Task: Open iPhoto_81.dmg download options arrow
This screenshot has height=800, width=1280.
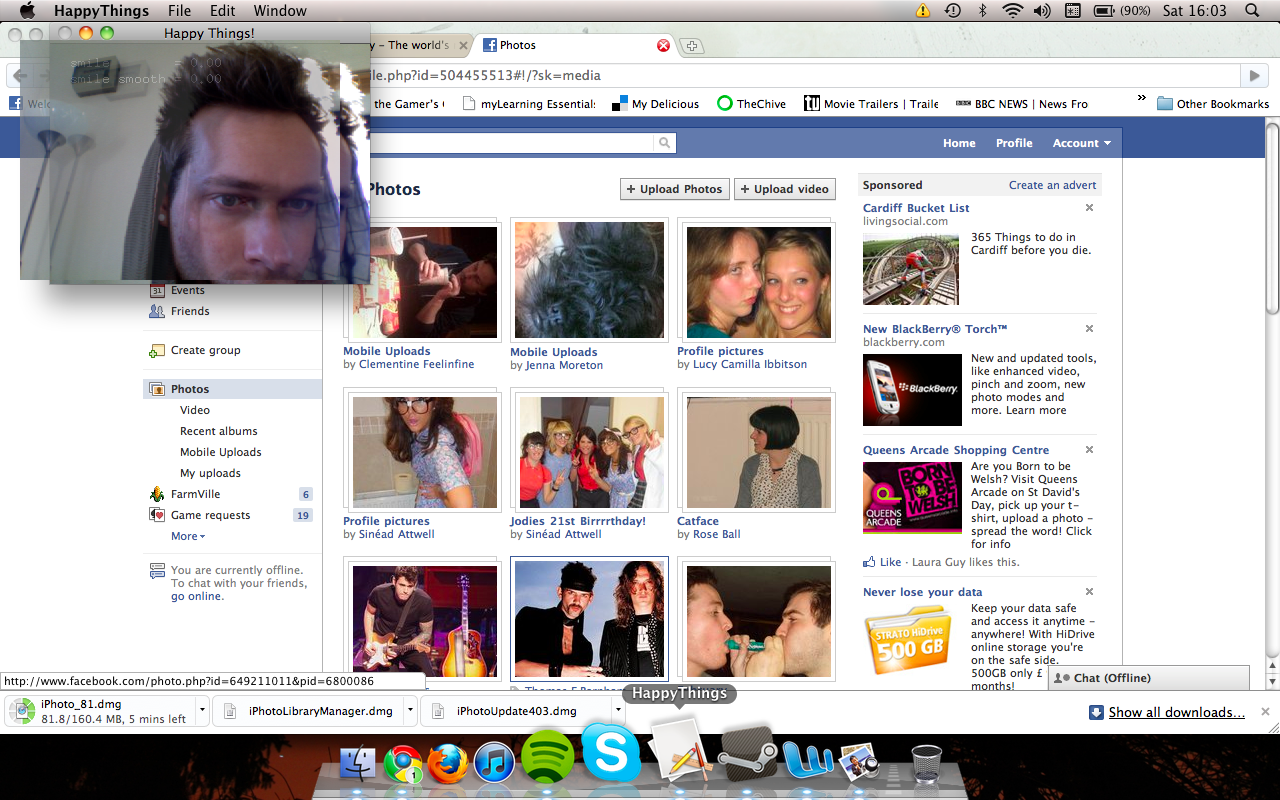Action: (202, 711)
